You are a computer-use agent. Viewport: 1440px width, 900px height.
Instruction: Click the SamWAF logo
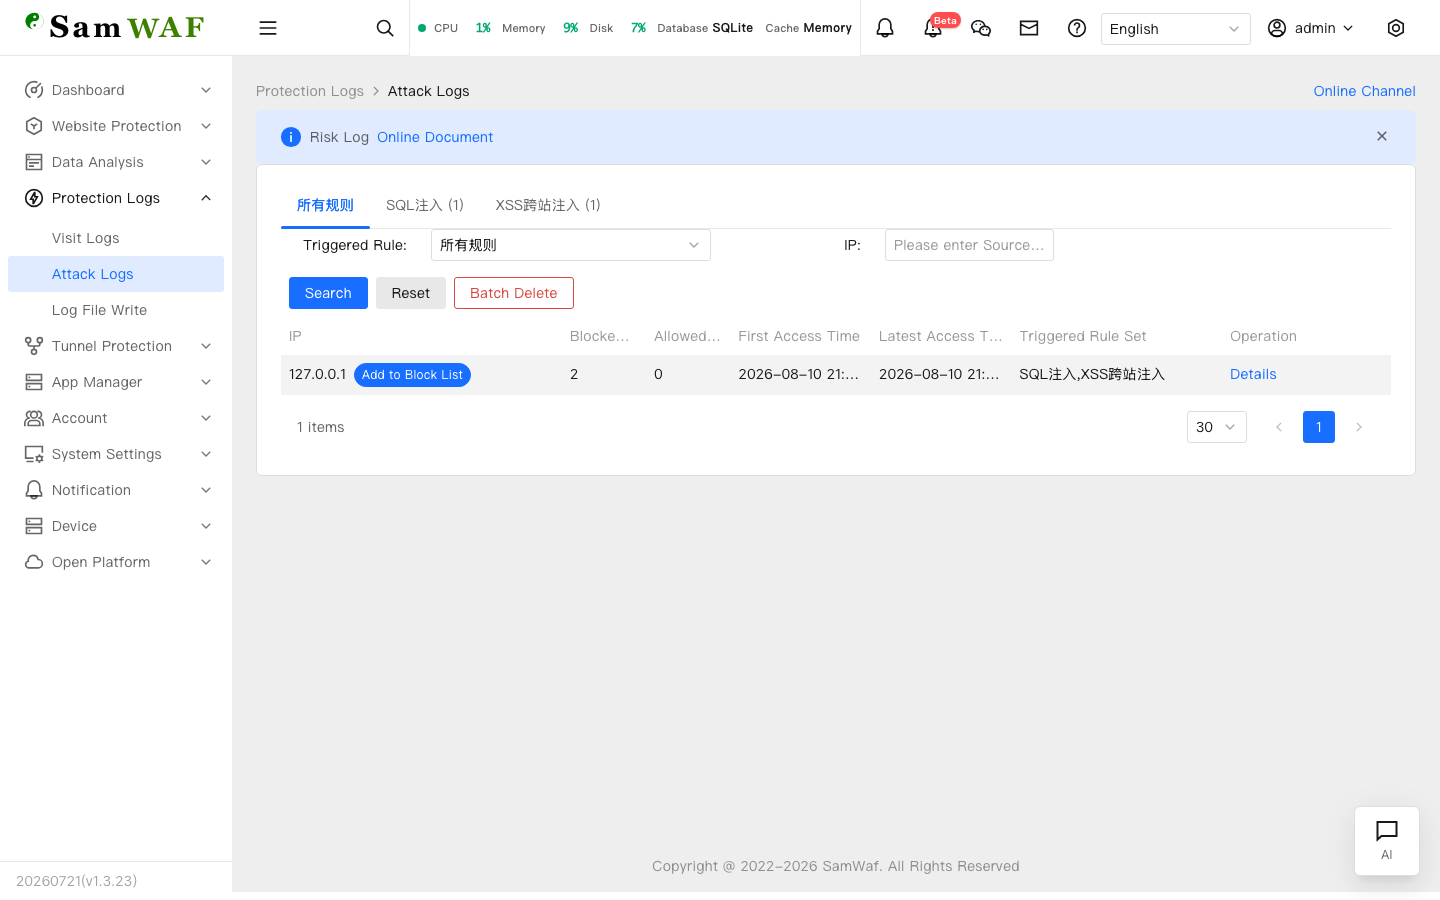pos(115,26)
